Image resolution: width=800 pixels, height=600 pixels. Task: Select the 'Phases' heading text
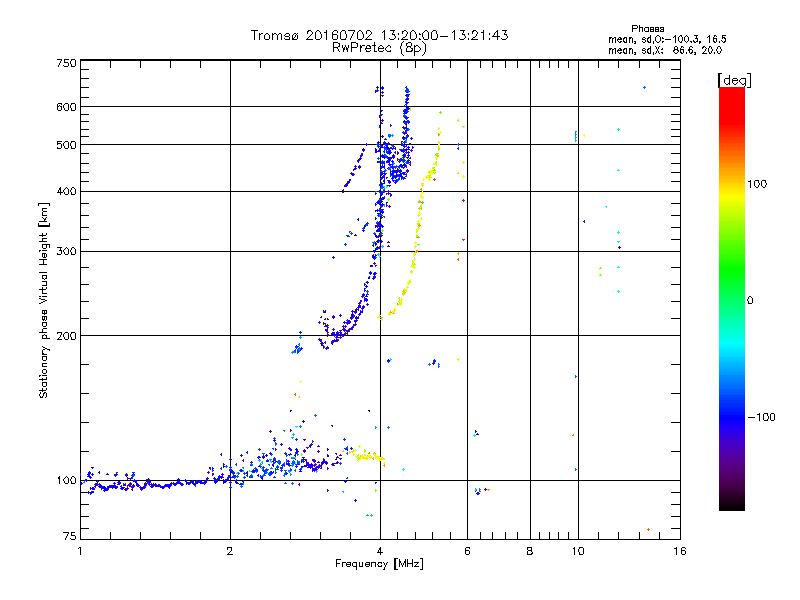[647, 29]
